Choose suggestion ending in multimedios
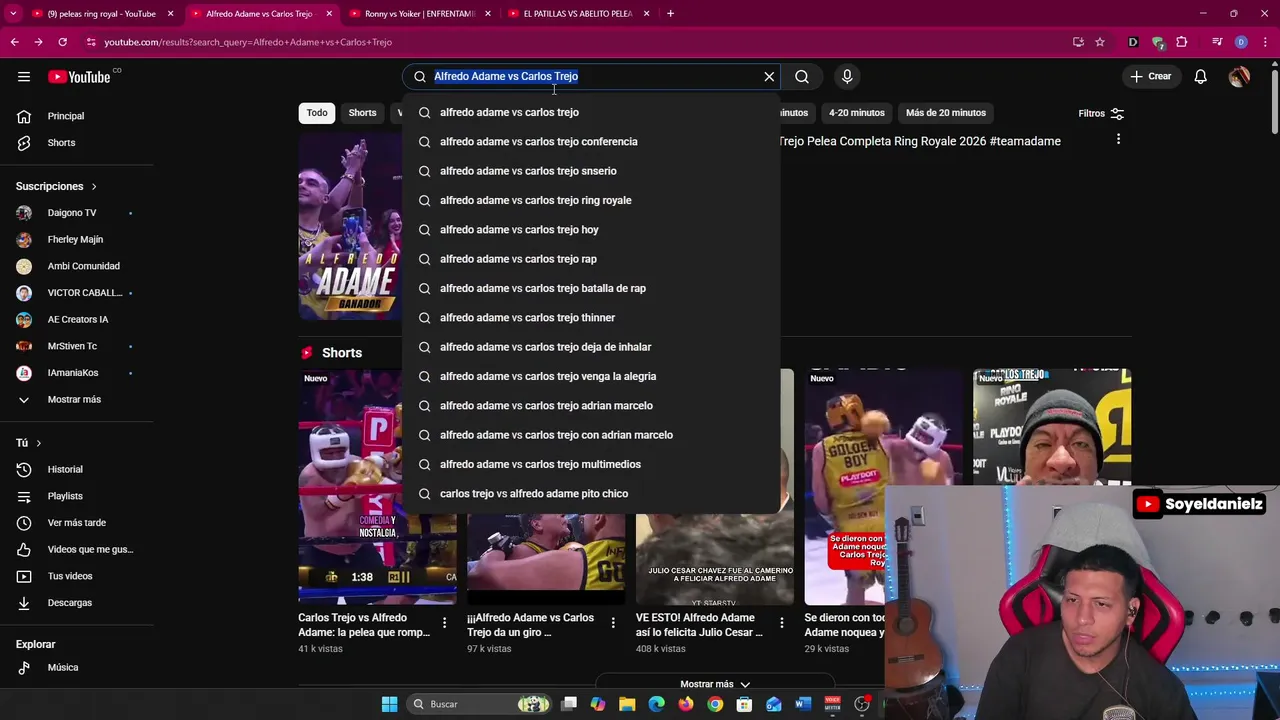The height and width of the screenshot is (720, 1280). tap(591, 464)
